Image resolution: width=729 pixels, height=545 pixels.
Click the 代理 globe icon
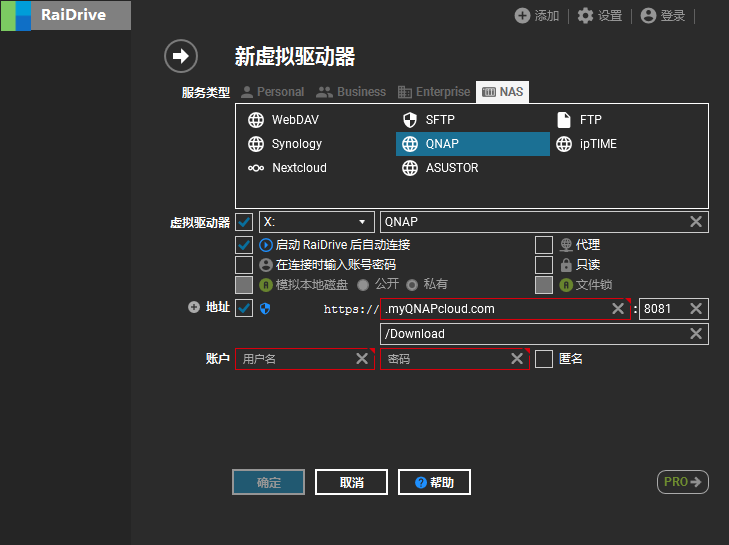tap(566, 245)
